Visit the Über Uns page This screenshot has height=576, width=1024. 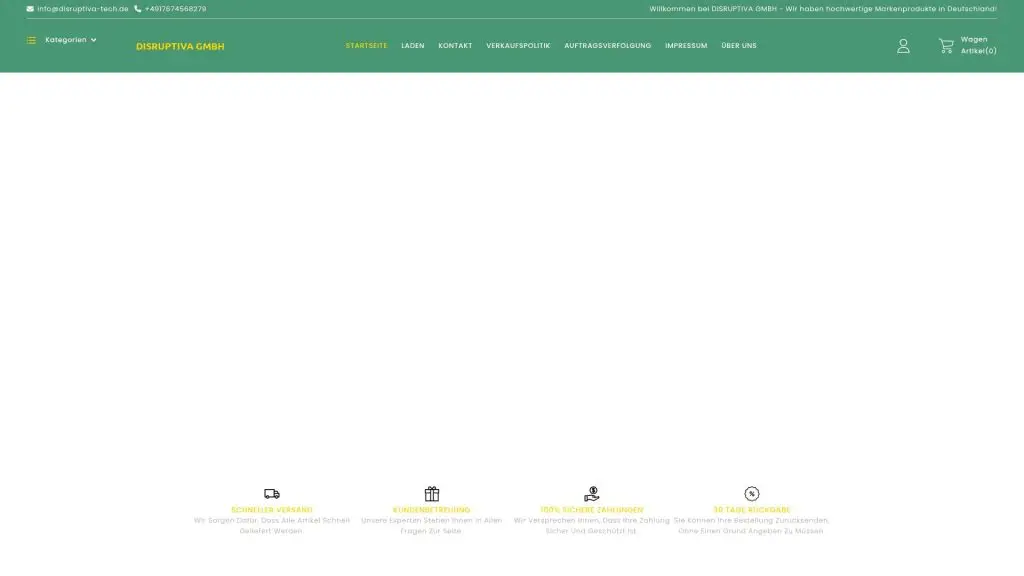click(x=739, y=46)
